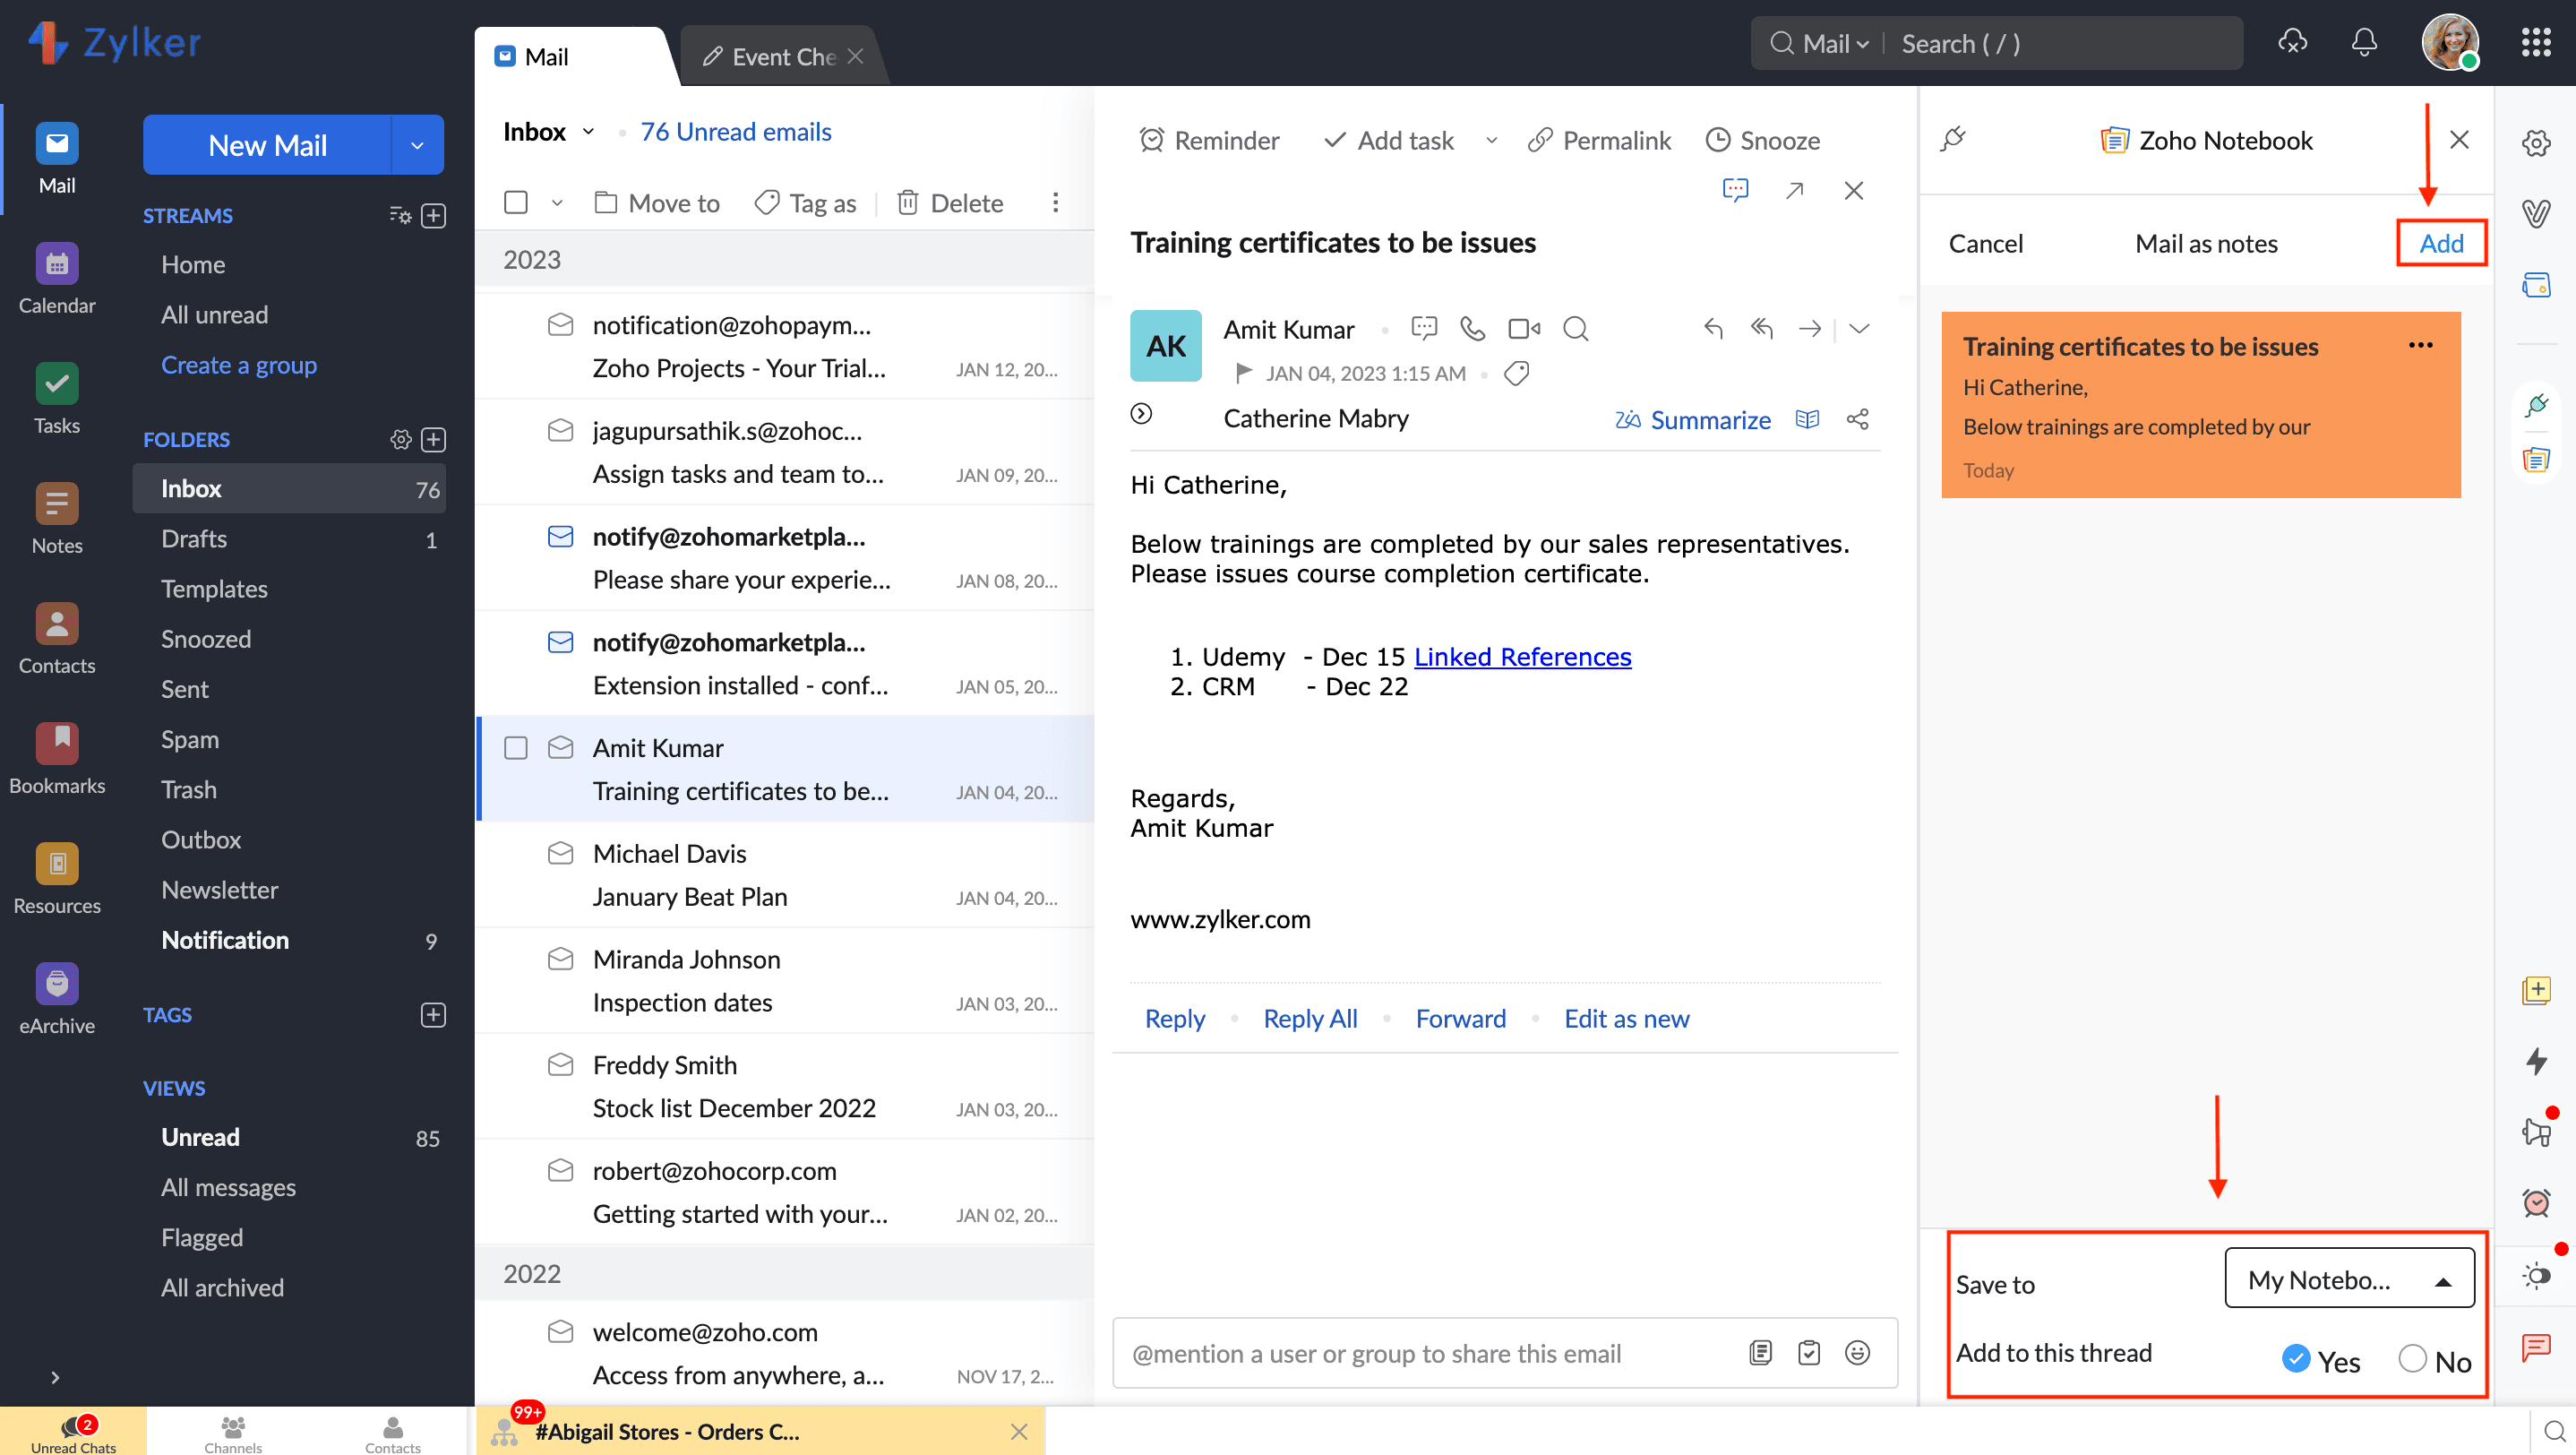Image resolution: width=2576 pixels, height=1455 pixels.
Task: Expand the New Mail dropdown arrow
Action: (417, 145)
